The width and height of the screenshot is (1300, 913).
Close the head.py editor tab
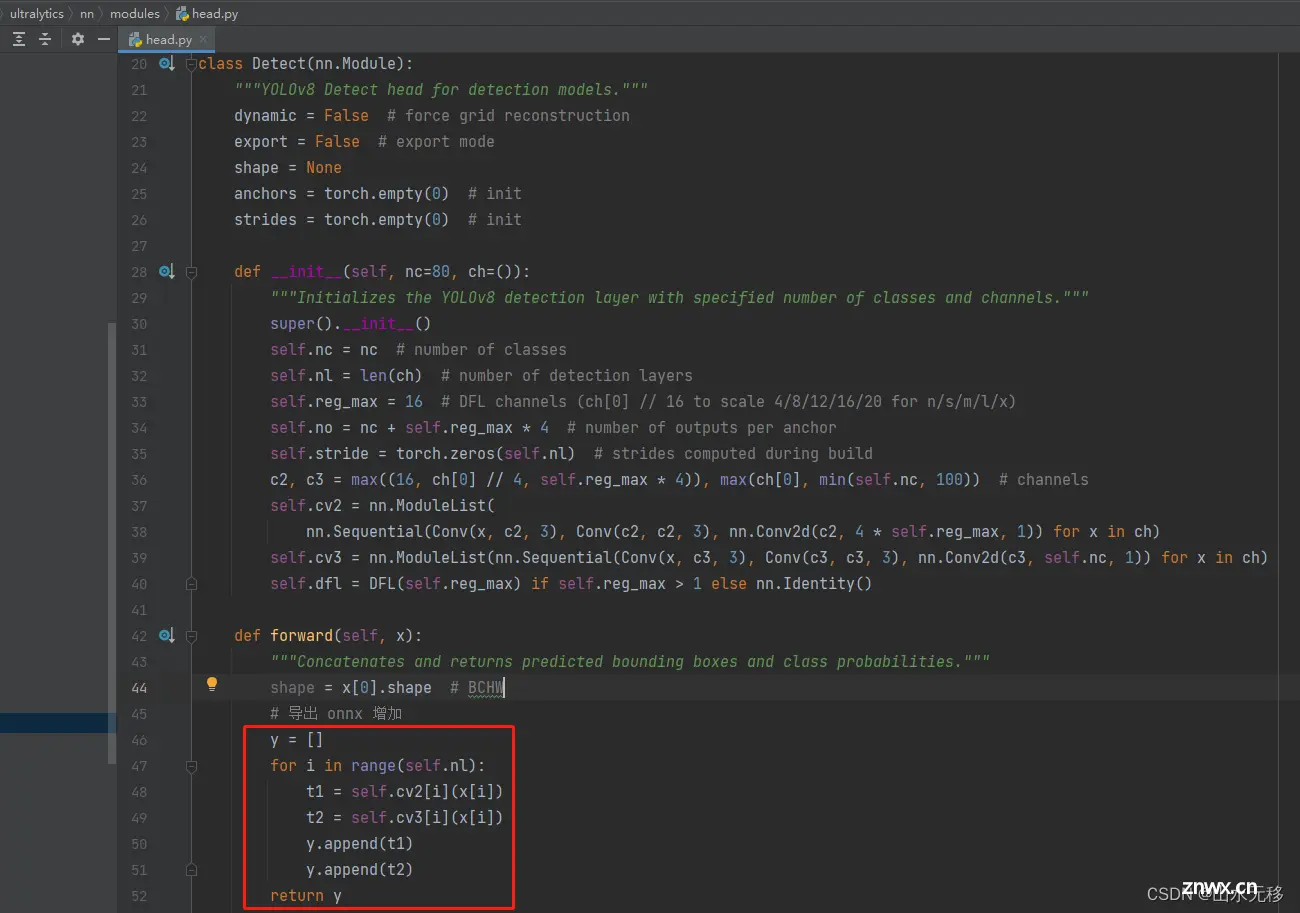[x=203, y=40]
